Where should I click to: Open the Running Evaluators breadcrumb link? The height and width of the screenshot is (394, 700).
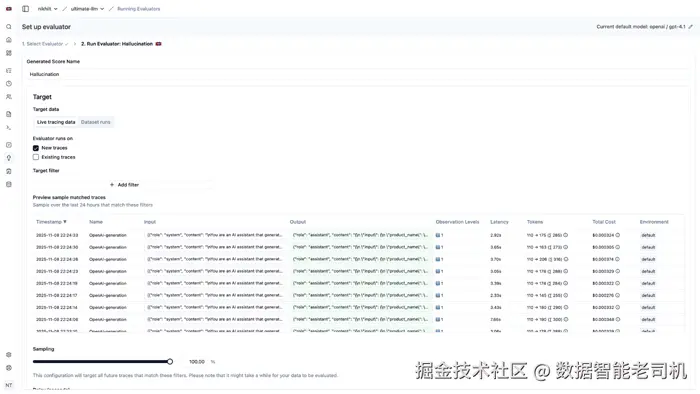point(138,8)
